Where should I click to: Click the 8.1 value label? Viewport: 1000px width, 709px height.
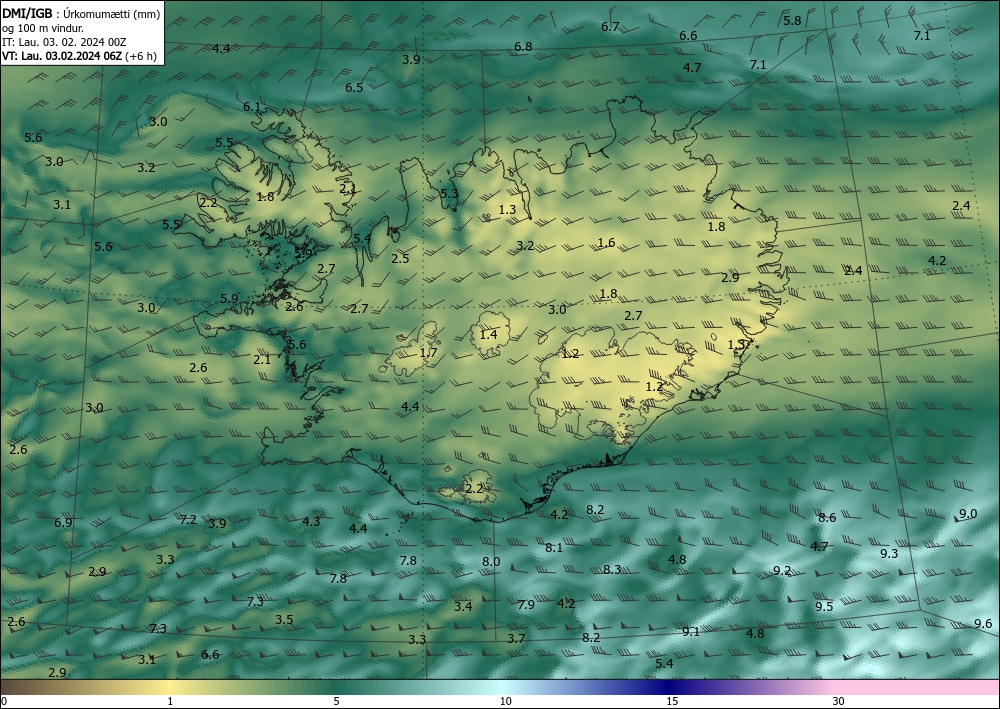point(554,547)
